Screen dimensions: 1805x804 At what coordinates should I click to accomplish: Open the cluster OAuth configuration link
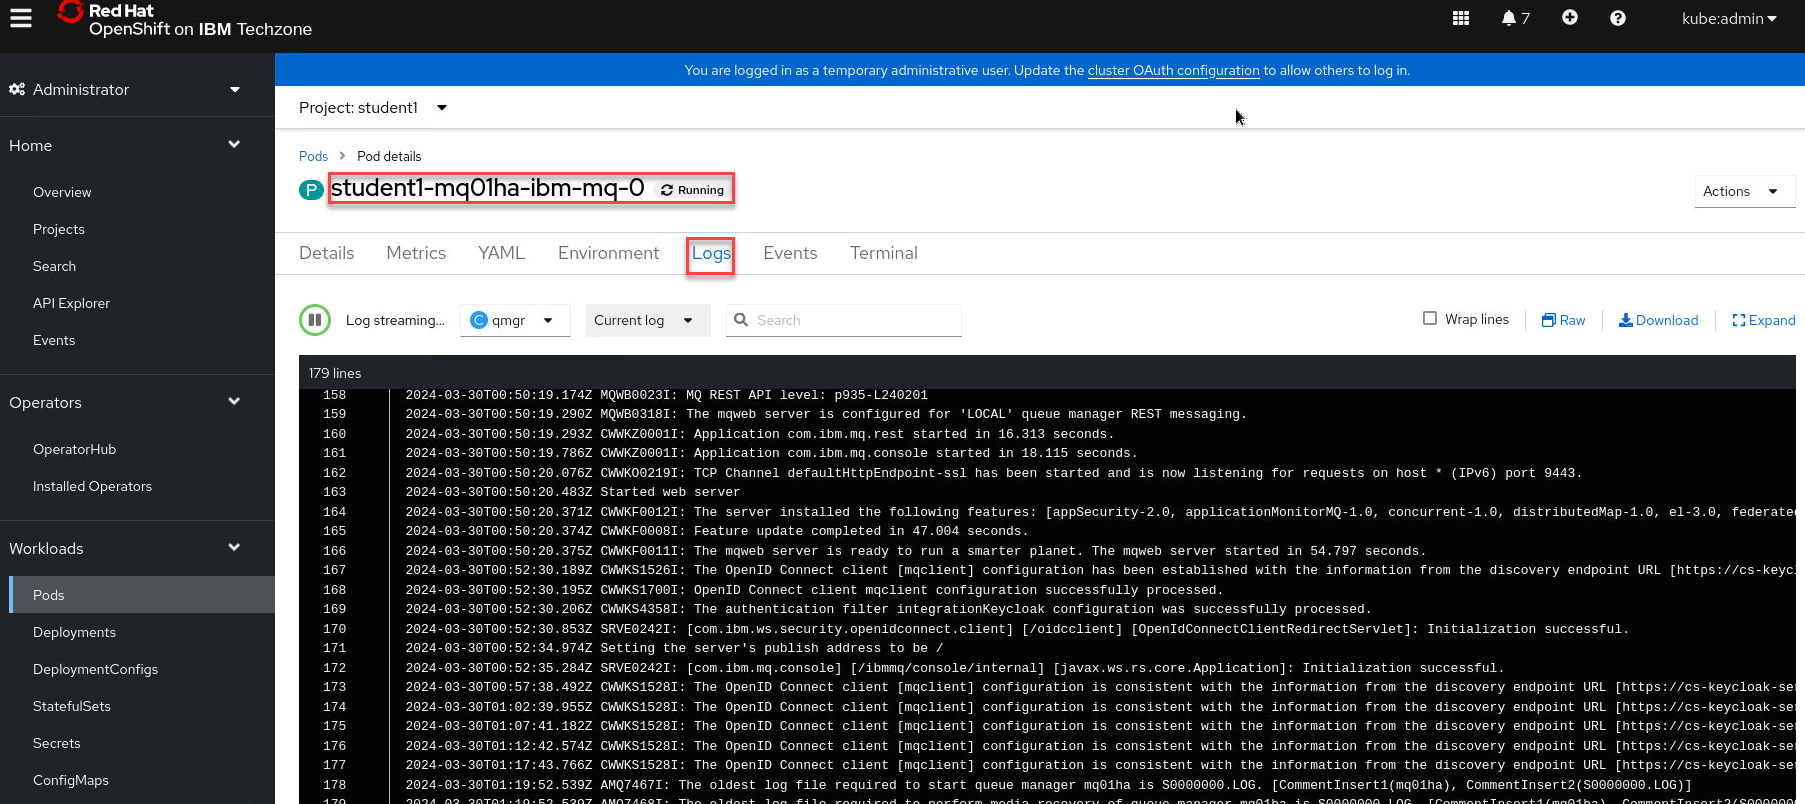(x=1173, y=70)
